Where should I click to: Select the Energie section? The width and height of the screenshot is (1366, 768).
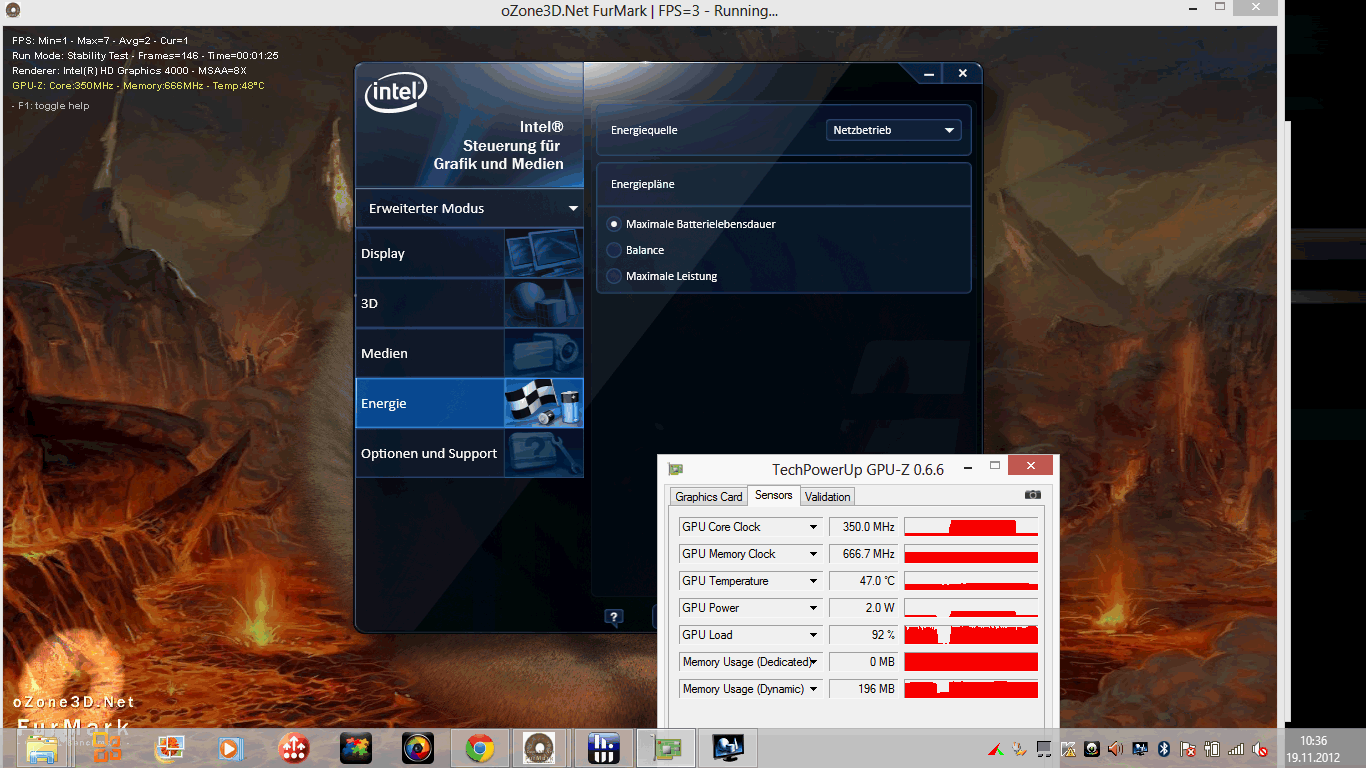click(469, 403)
